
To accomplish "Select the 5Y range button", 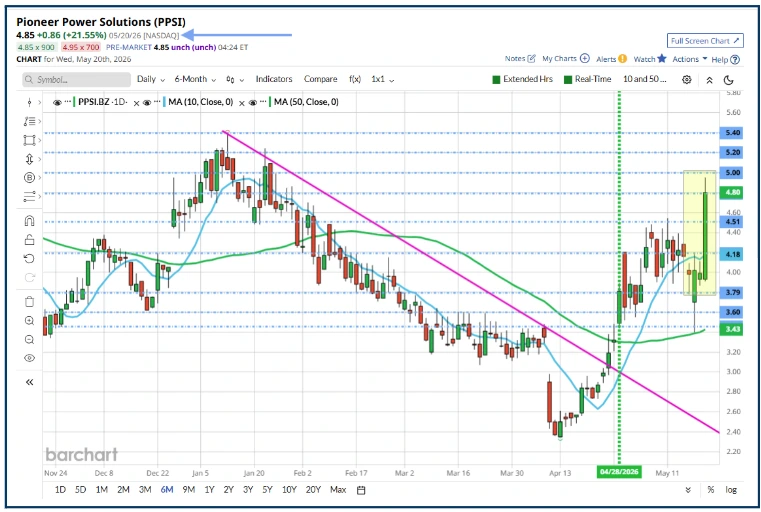I will pos(267,490).
